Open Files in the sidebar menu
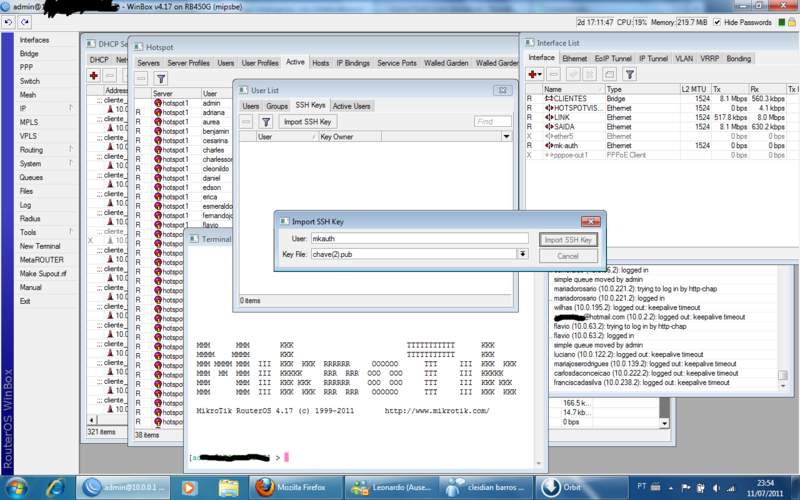The height and width of the screenshot is (500, 800). (x=27, y=191)
